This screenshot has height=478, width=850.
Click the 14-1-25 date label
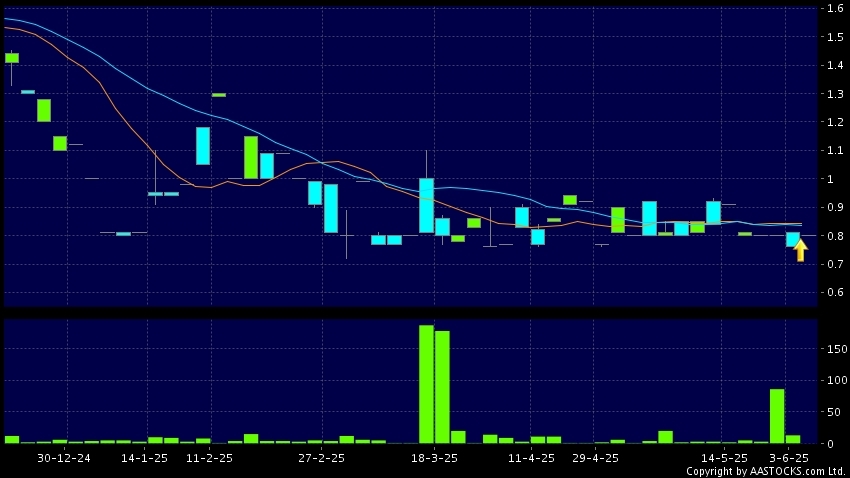[144, 458]
